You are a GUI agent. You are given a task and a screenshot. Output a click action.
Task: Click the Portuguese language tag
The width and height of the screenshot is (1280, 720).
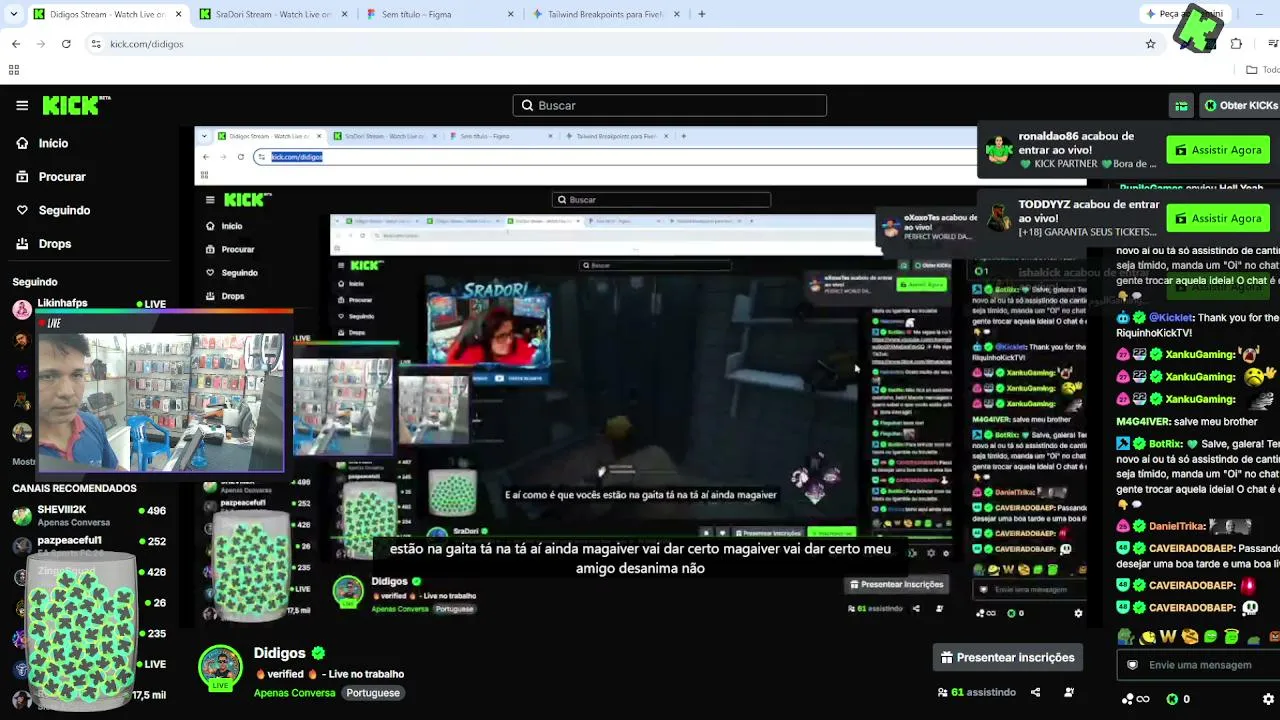pyautogui.click(x=373, y=693)
